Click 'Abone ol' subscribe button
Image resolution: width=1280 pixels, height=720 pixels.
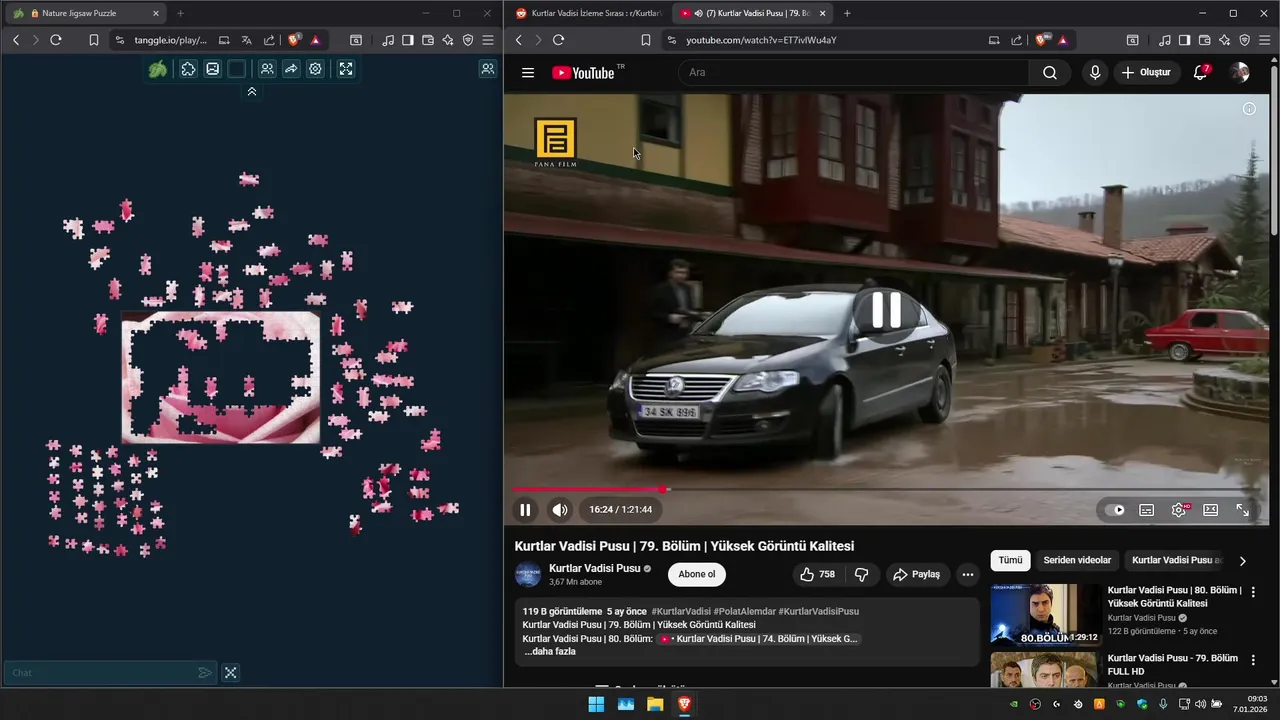coord(697,574)
